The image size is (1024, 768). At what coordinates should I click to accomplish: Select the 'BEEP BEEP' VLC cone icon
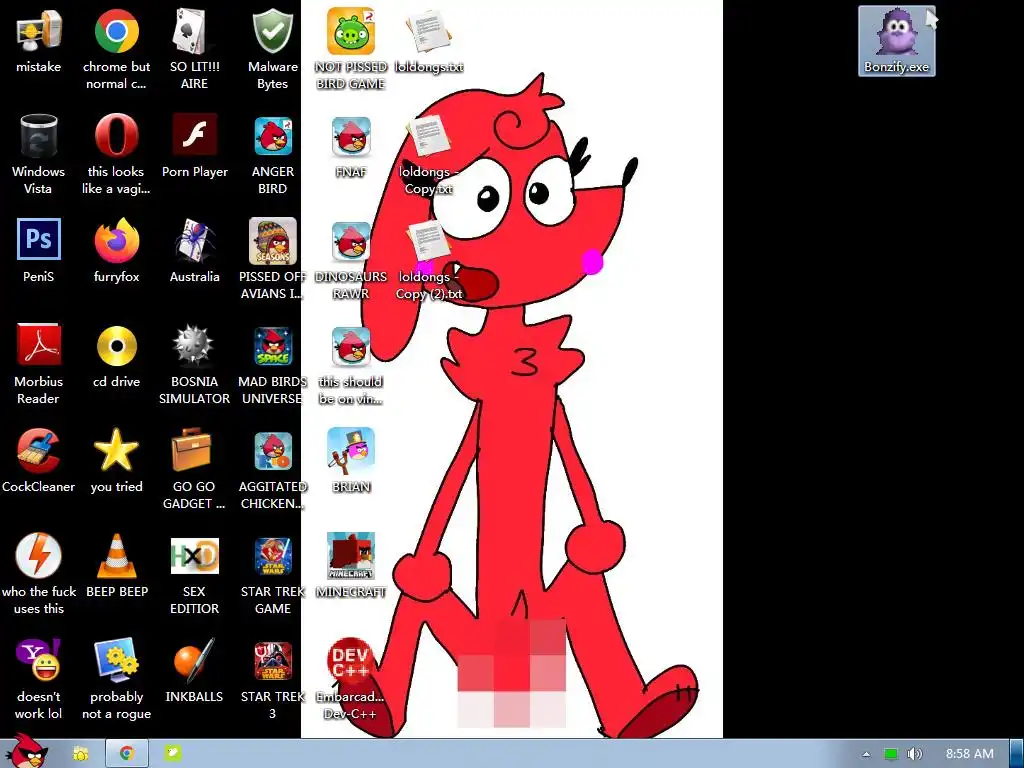tap(116, 566)
